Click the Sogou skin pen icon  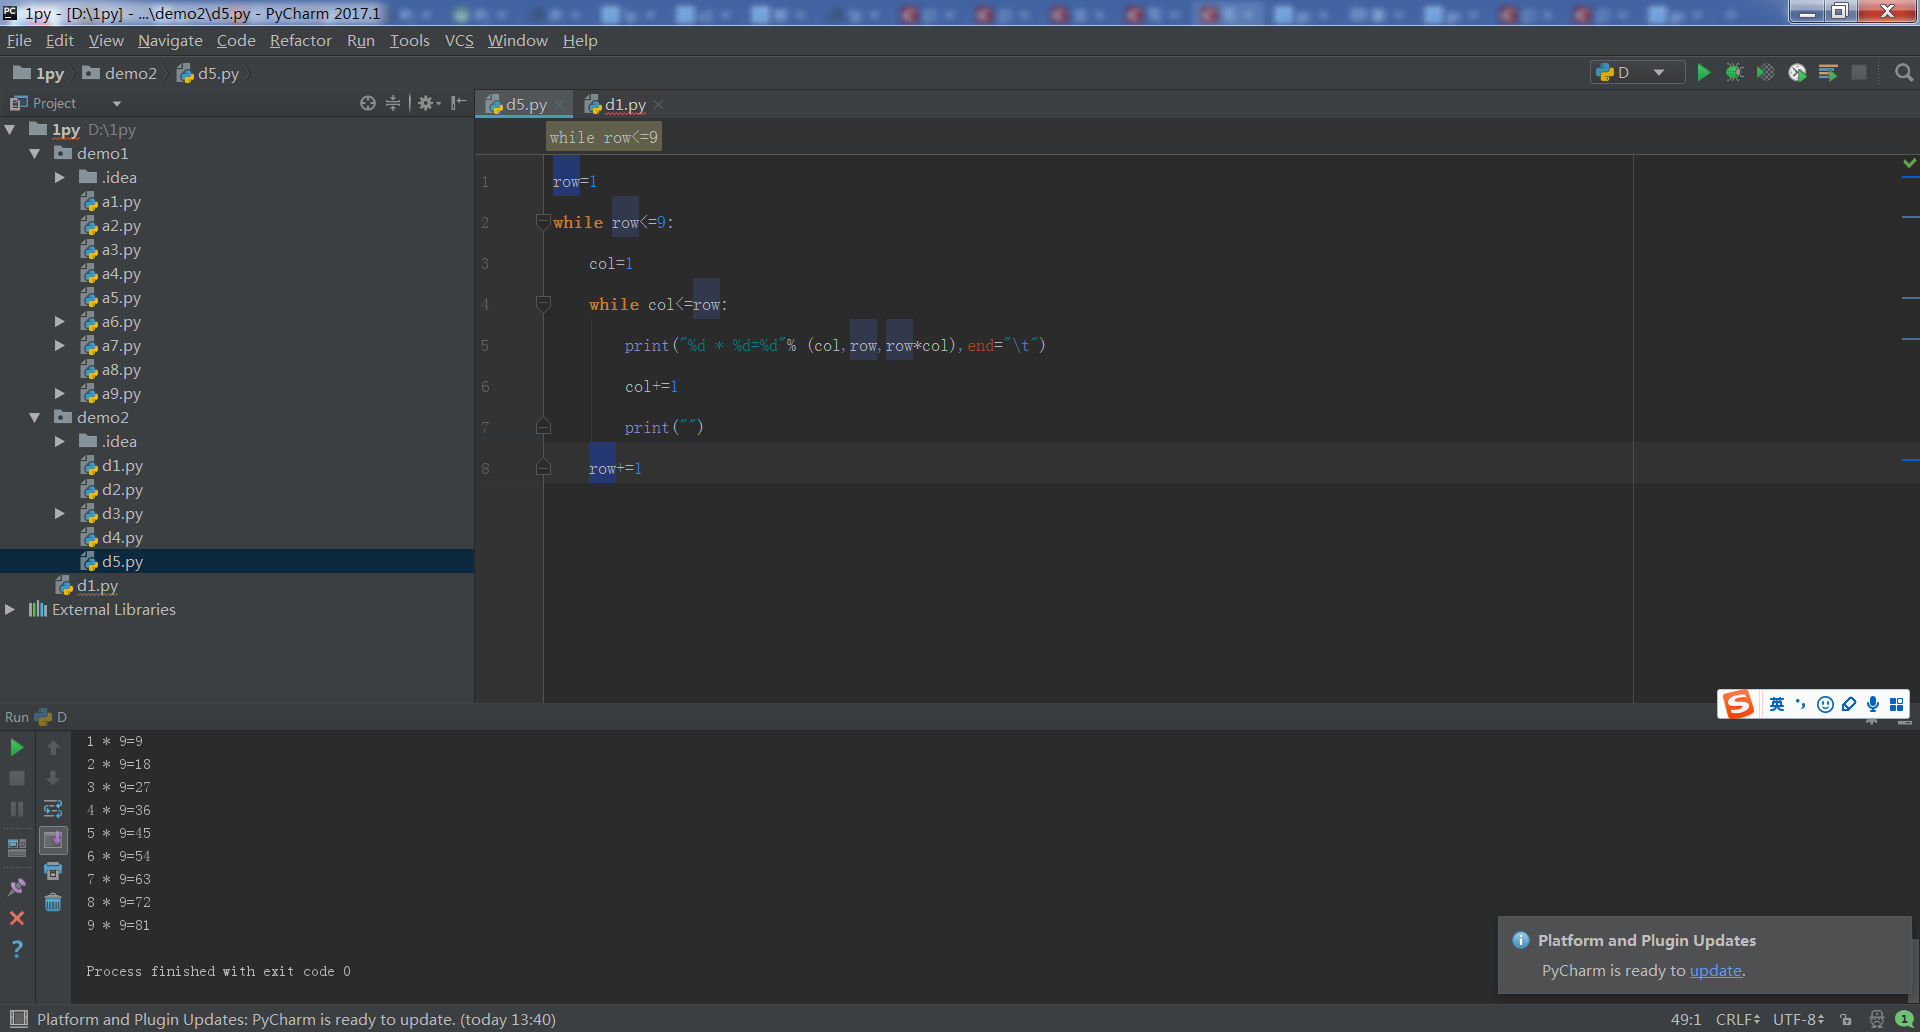click(1849, 704)
